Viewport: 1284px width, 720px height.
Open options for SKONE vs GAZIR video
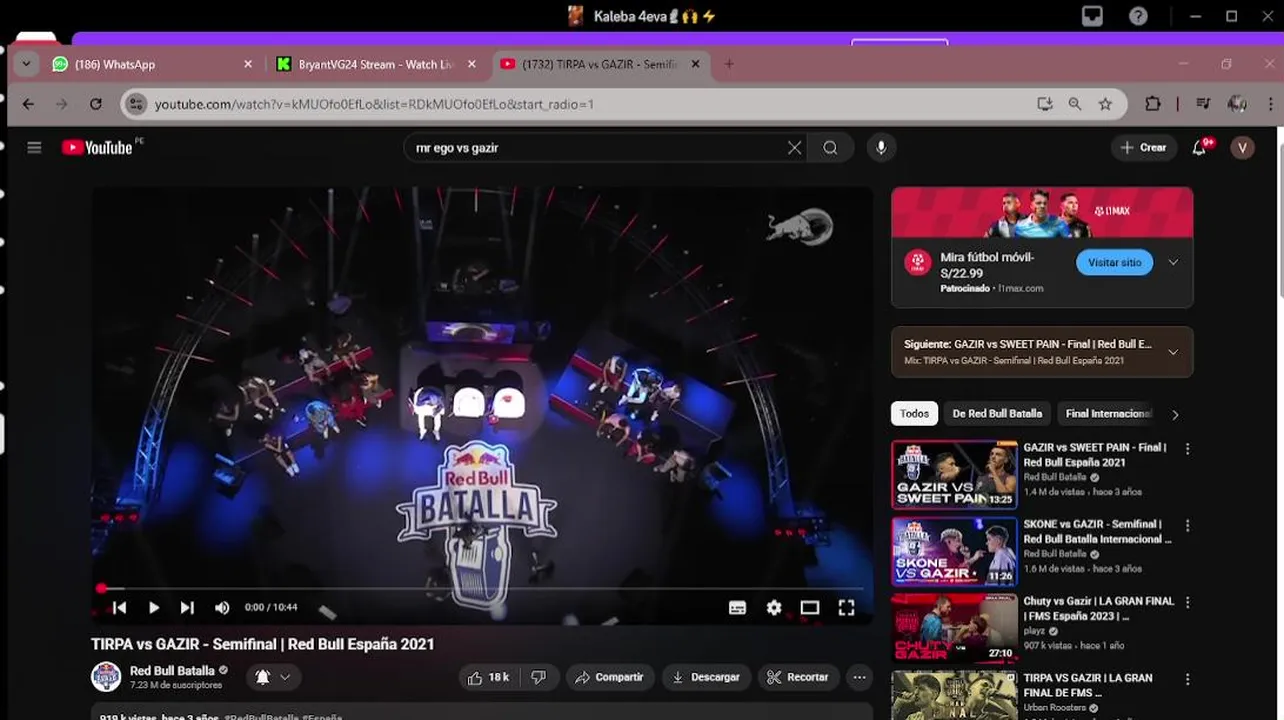pyautogui.click(x=1188, y=526)
